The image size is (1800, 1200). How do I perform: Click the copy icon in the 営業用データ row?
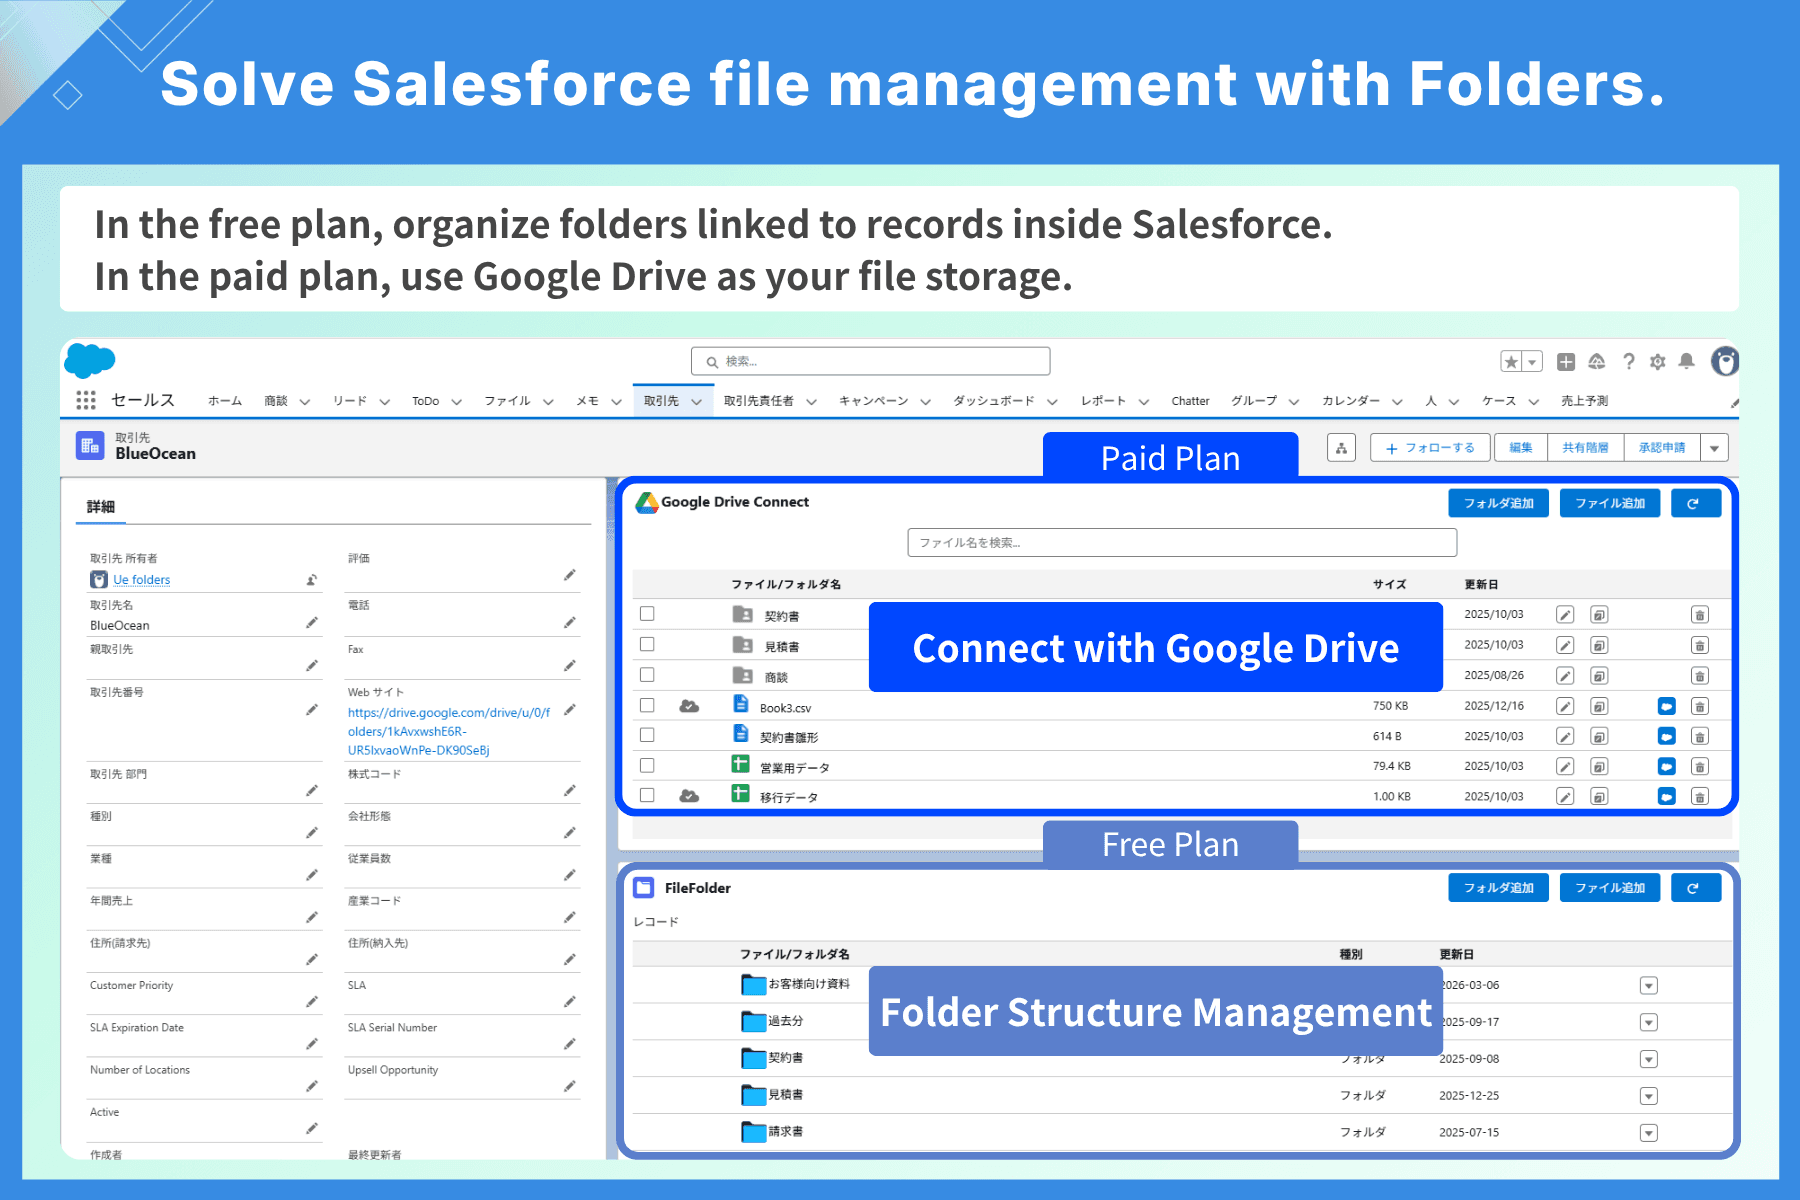(x=1600, y=767)
